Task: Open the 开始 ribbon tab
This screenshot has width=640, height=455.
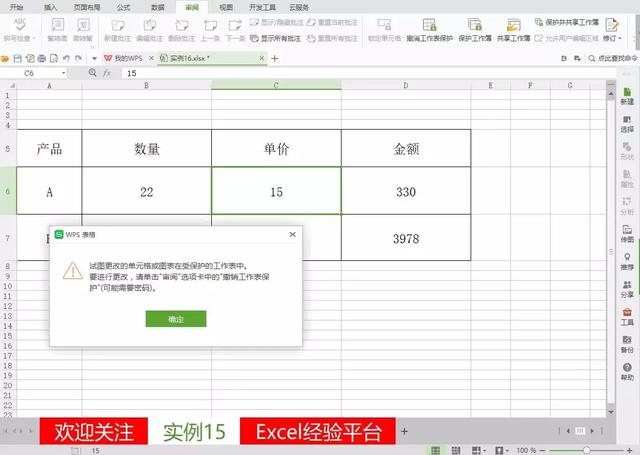Action: (17, 7)
